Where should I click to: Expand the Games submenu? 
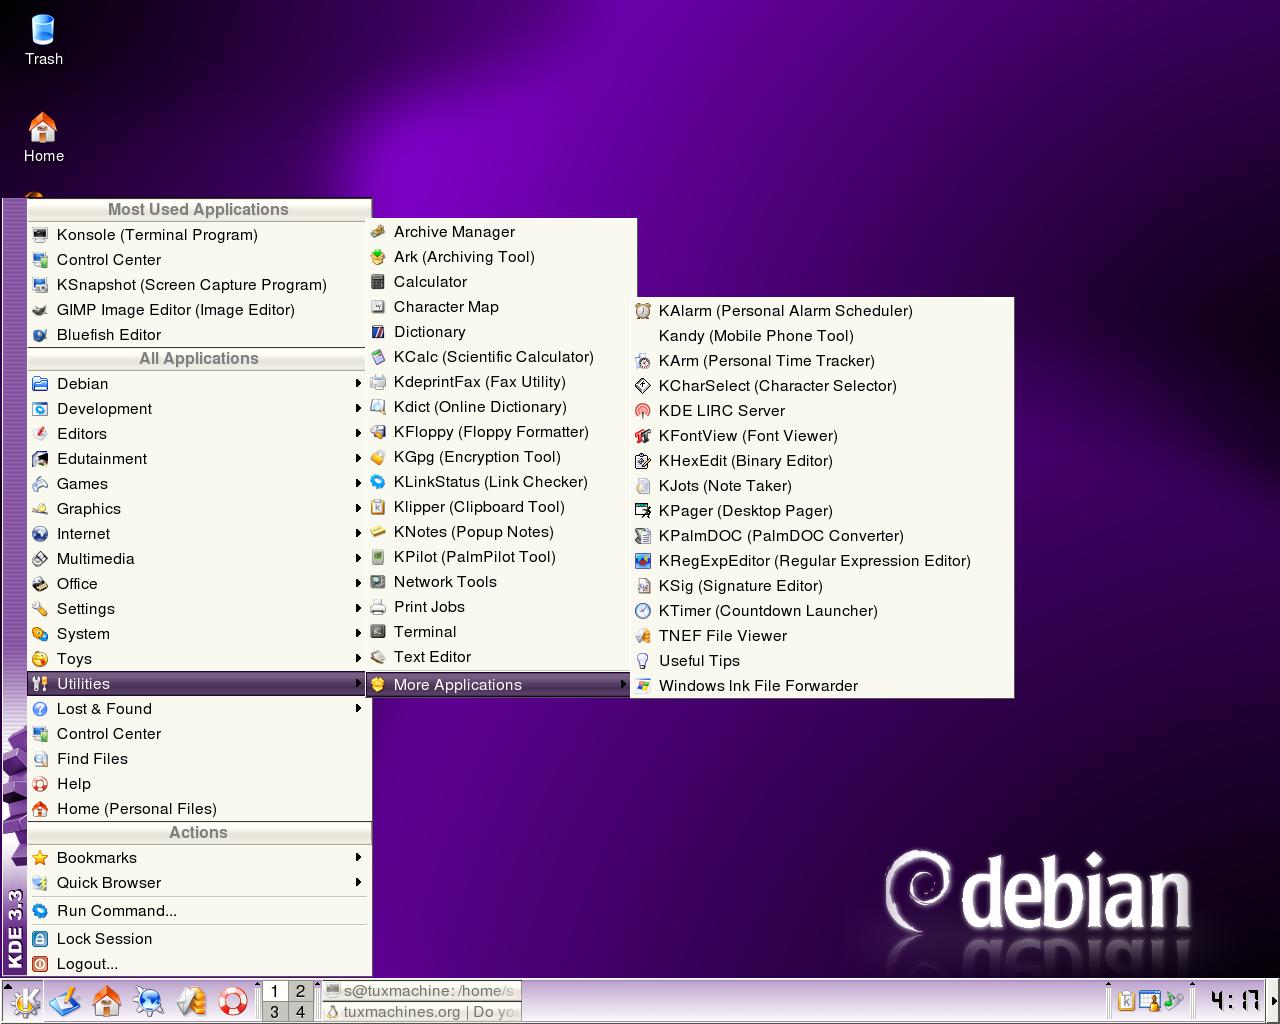pyautogui.click(x=198, y=484)
